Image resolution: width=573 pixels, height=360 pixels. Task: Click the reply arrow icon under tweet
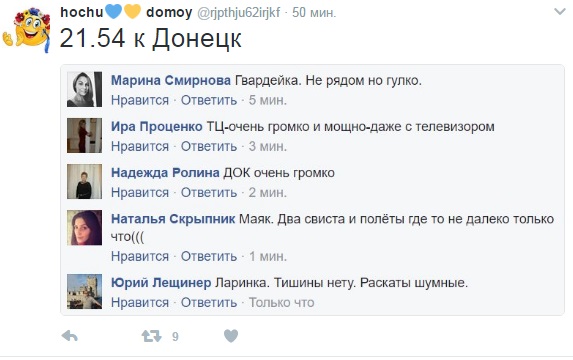[69, 336]
